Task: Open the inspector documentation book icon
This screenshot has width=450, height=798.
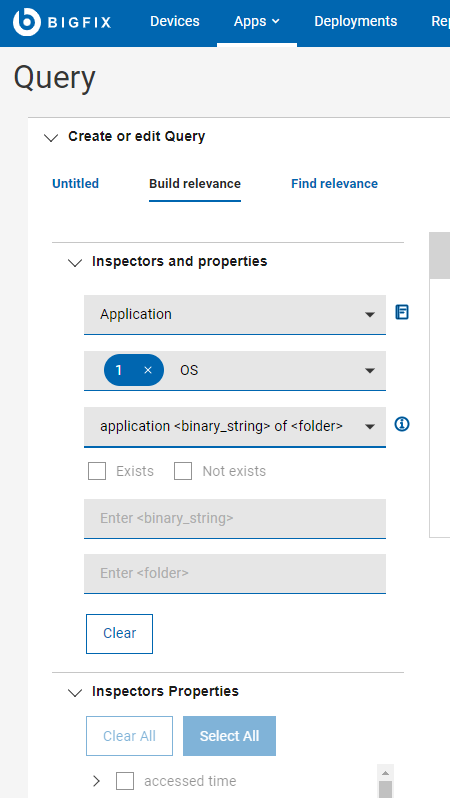Action: point(402,312)
